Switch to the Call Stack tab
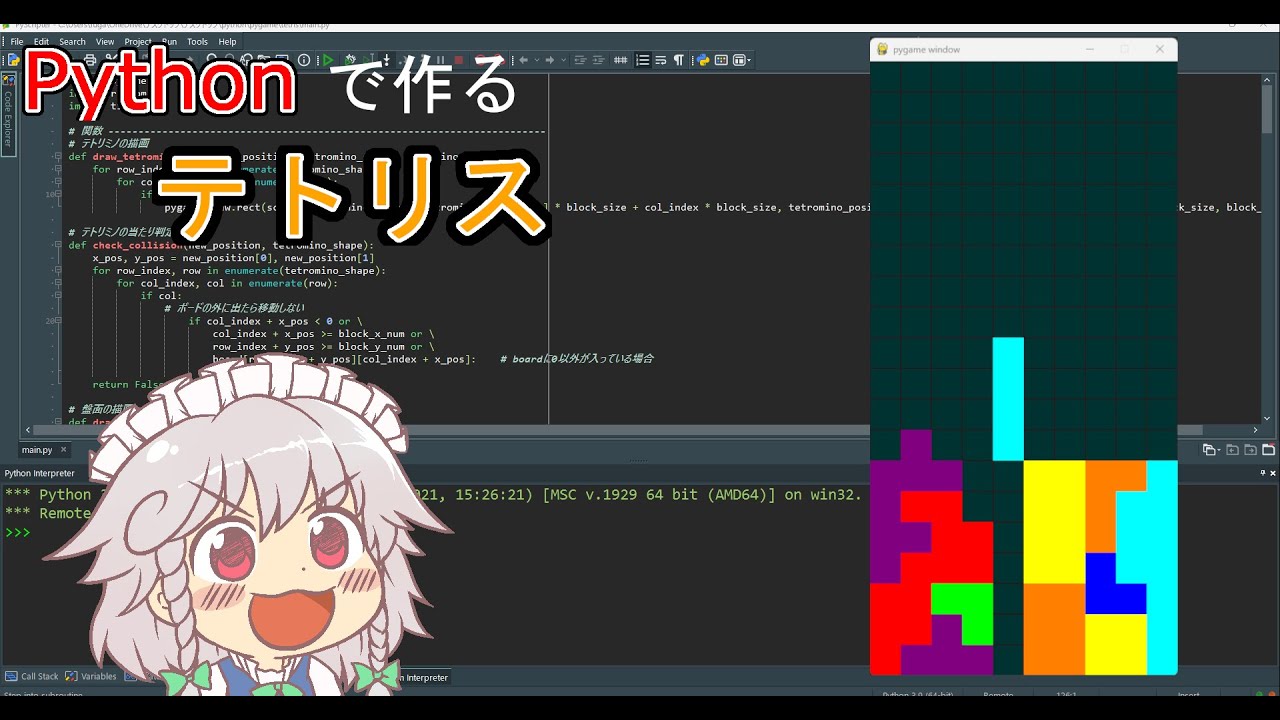Screen dimensions: 1280x720 pos(33,677)
